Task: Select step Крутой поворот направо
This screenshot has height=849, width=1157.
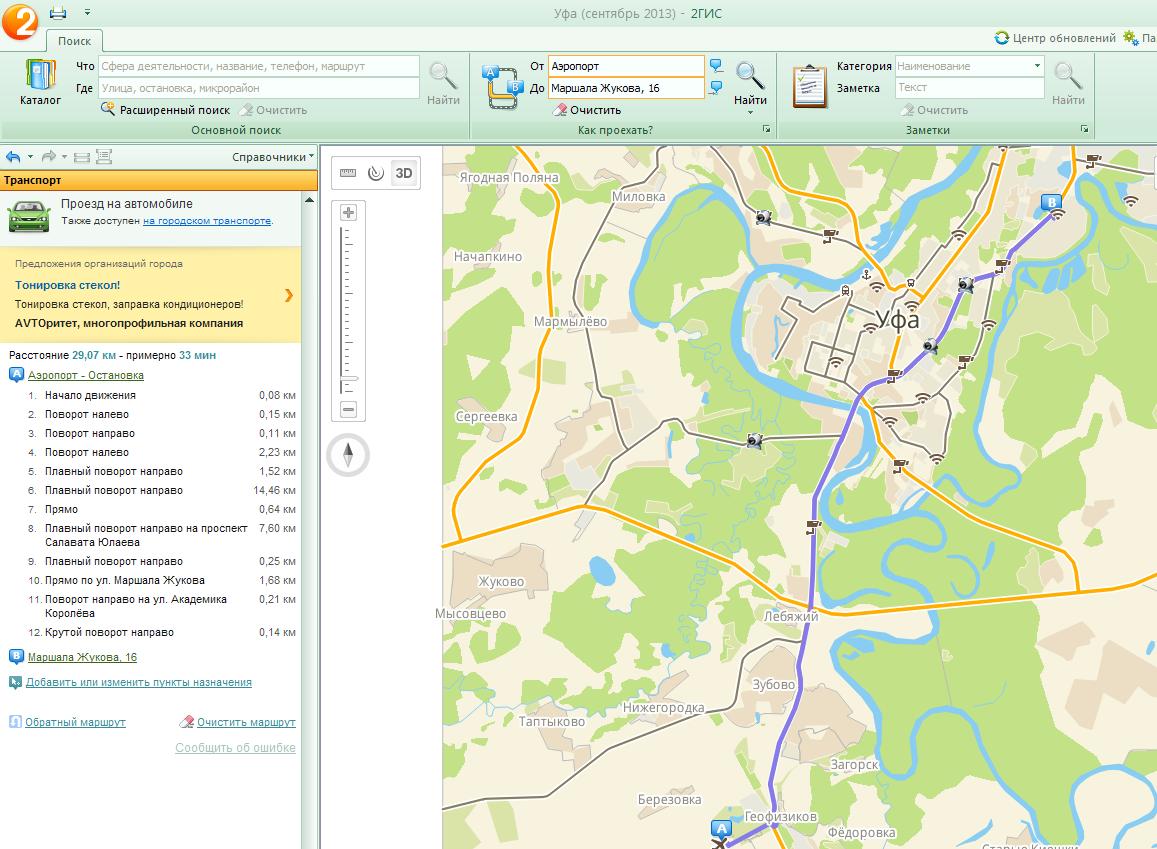Action: pyautogui.click(x=162, y=632)
